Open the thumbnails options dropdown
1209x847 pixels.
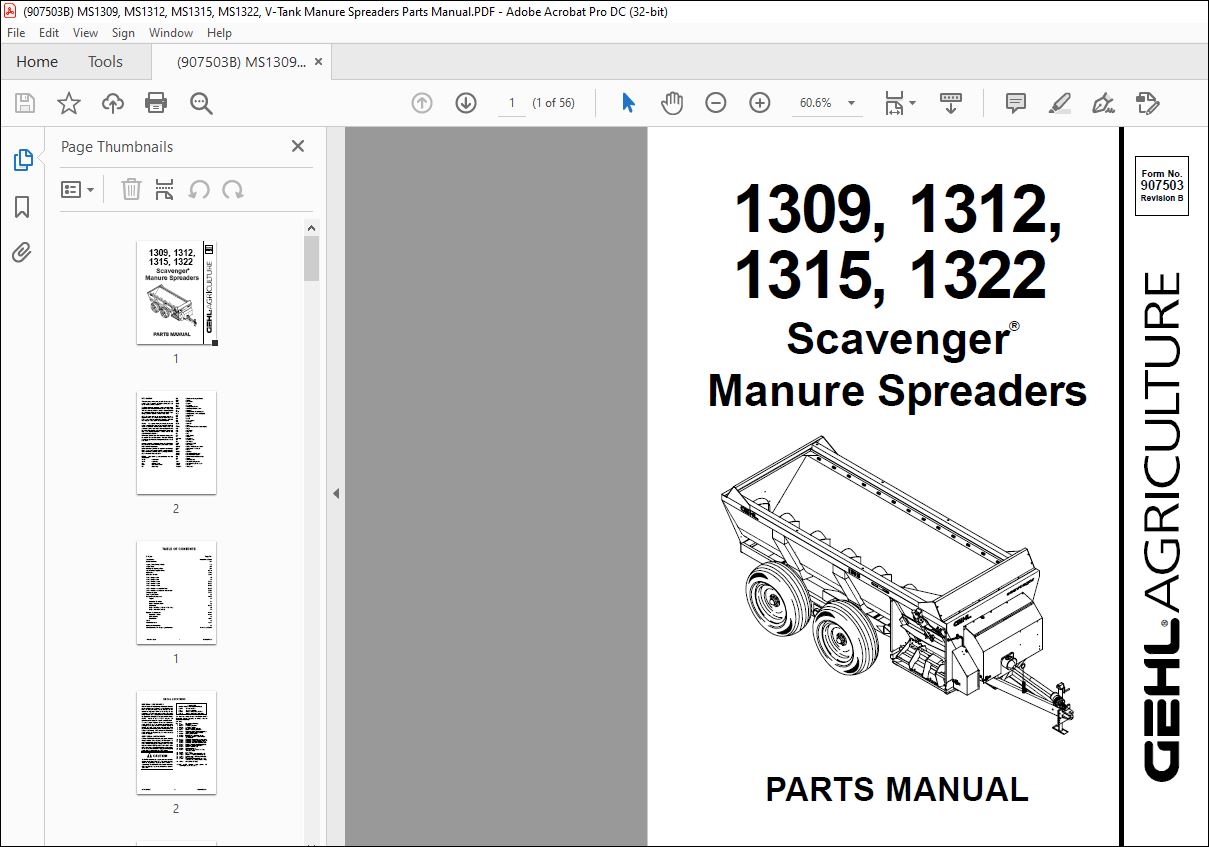(x=77, y=189)
